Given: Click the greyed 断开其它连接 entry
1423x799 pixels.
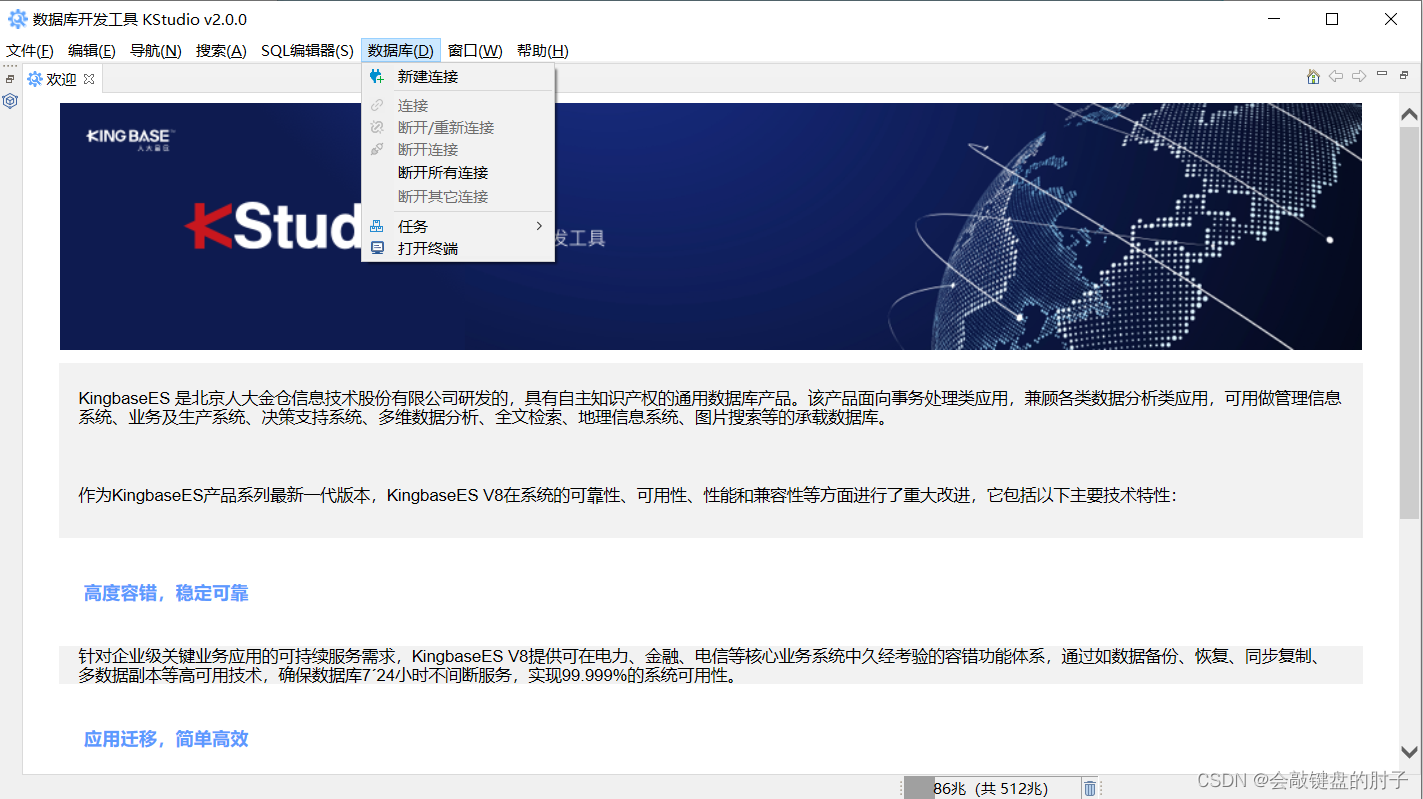Looking at the screenshot, I should 458,197.
